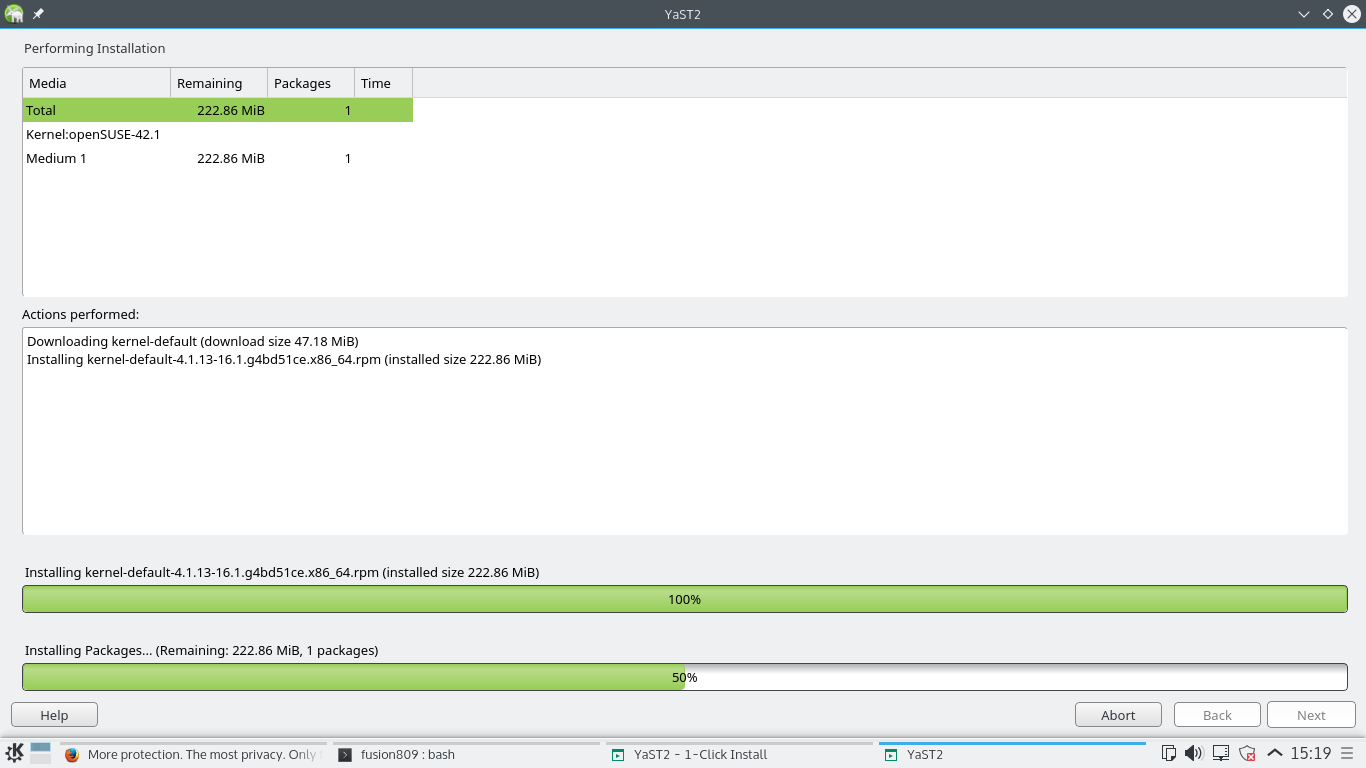Sort by the Media column header
1366x768 pixels.
coord(96,83)
